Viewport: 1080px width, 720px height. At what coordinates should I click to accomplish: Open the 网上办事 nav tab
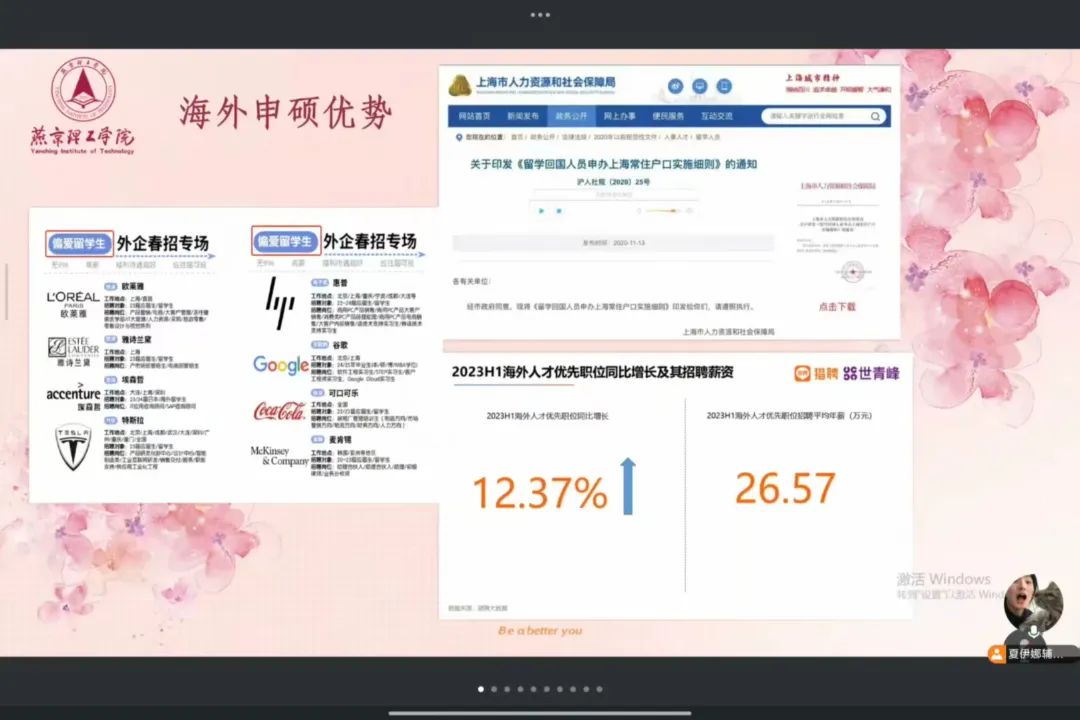pyautogui.click(x=619, y=116)
